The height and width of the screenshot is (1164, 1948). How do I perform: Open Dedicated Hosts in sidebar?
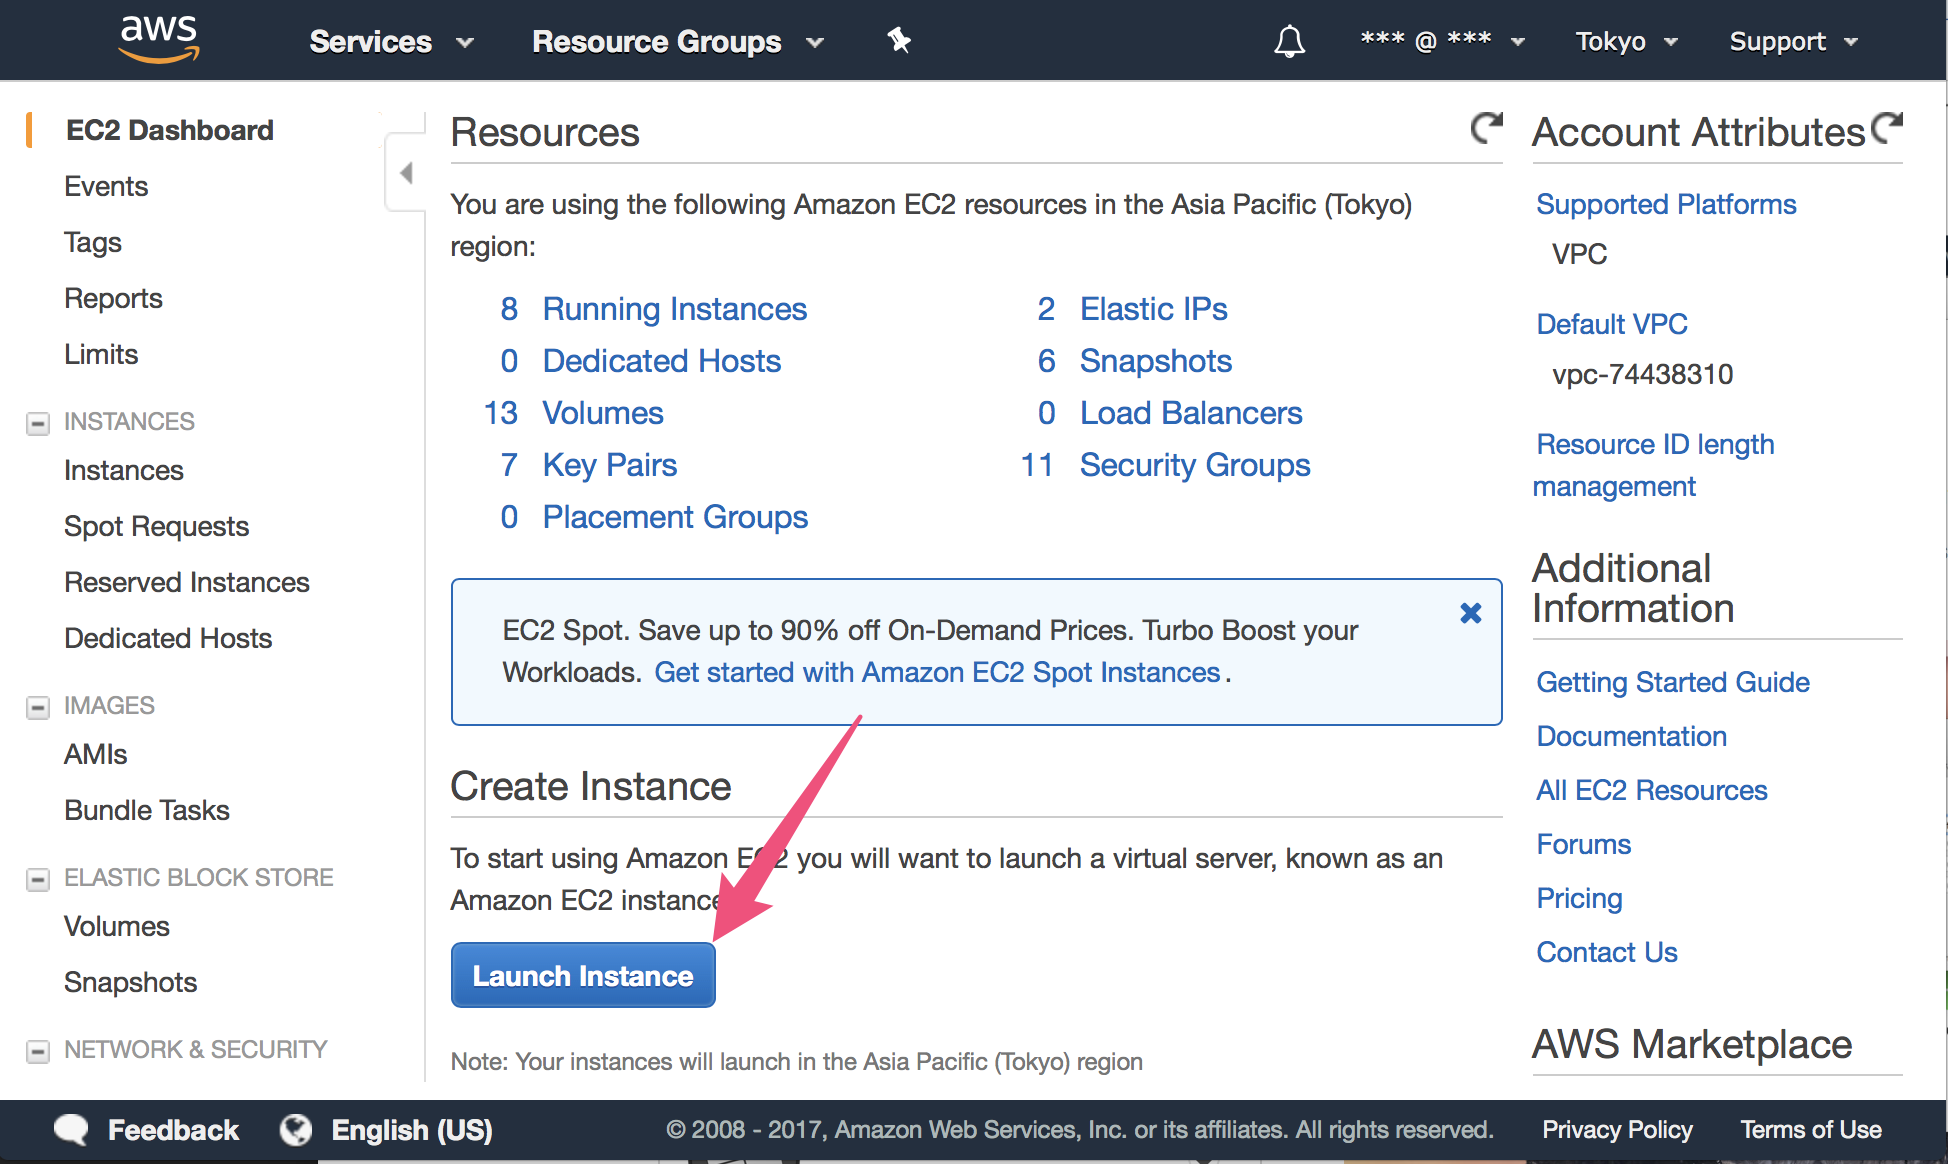(168, 638)
